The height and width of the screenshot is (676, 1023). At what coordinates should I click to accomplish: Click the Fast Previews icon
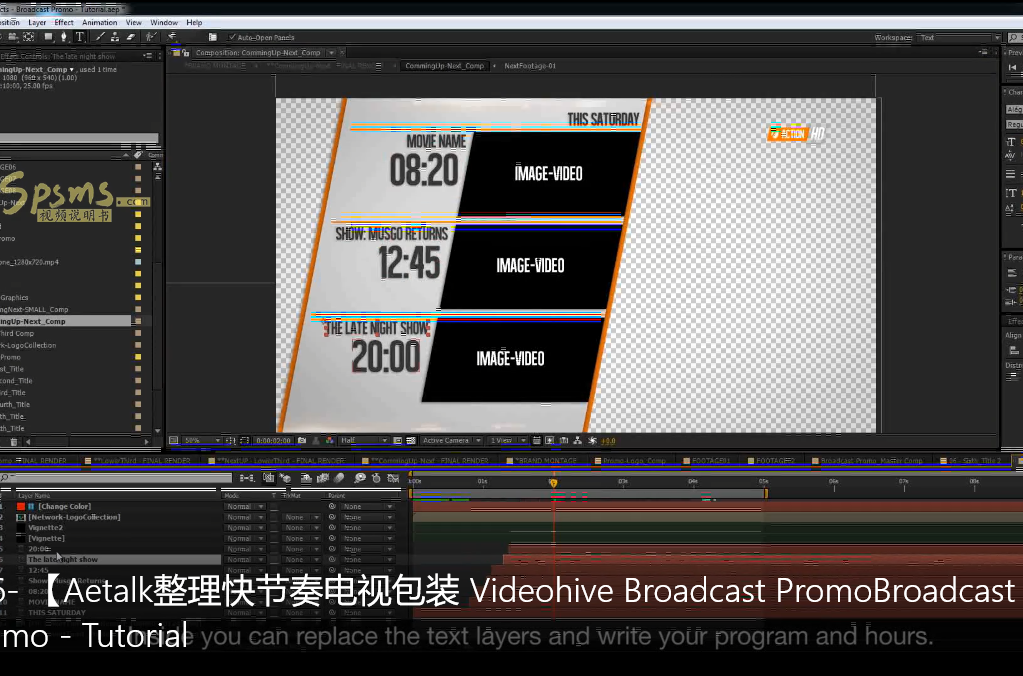(549, 440)
